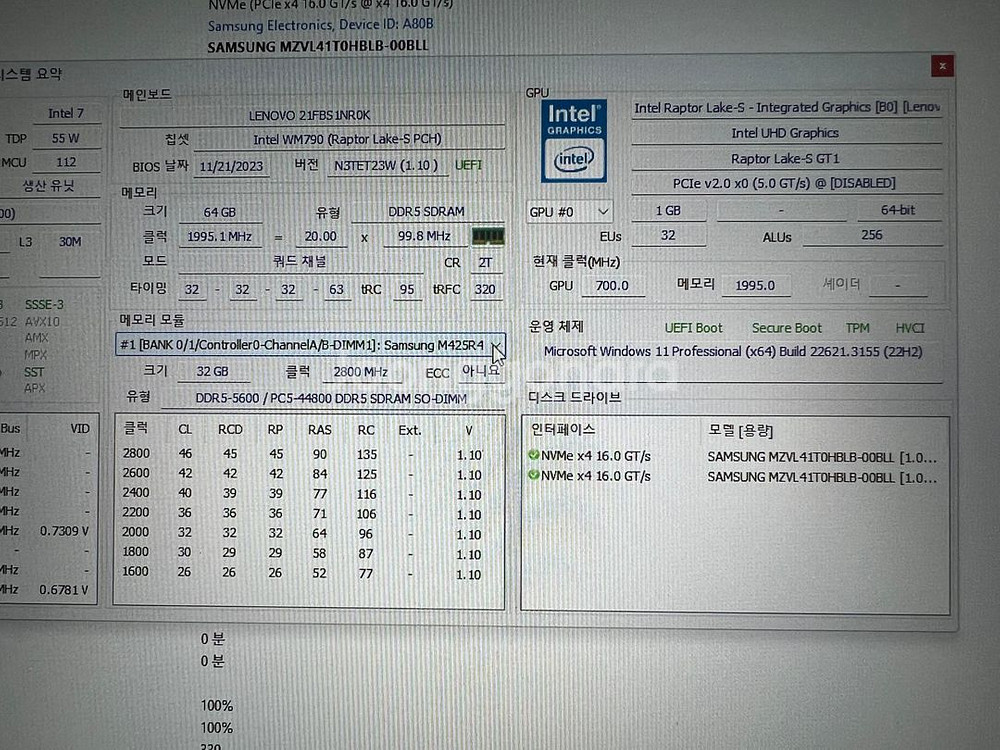Image resolution: width=1000 pixels, height=750 pixels.
Task: Click the L3 30M cache value
Action: [x=70, y=242]
